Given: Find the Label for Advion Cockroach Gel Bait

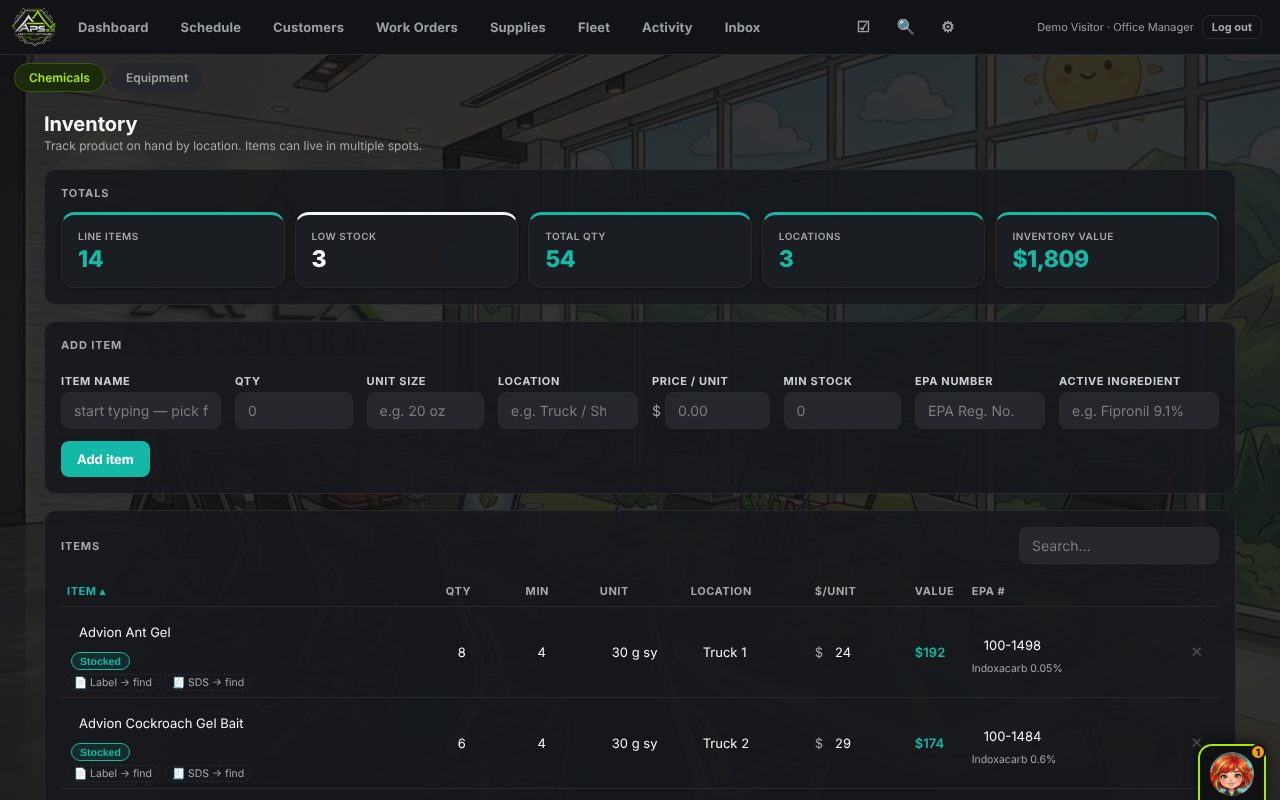Looking at the screenshot, I should click(x=113, y=773).
